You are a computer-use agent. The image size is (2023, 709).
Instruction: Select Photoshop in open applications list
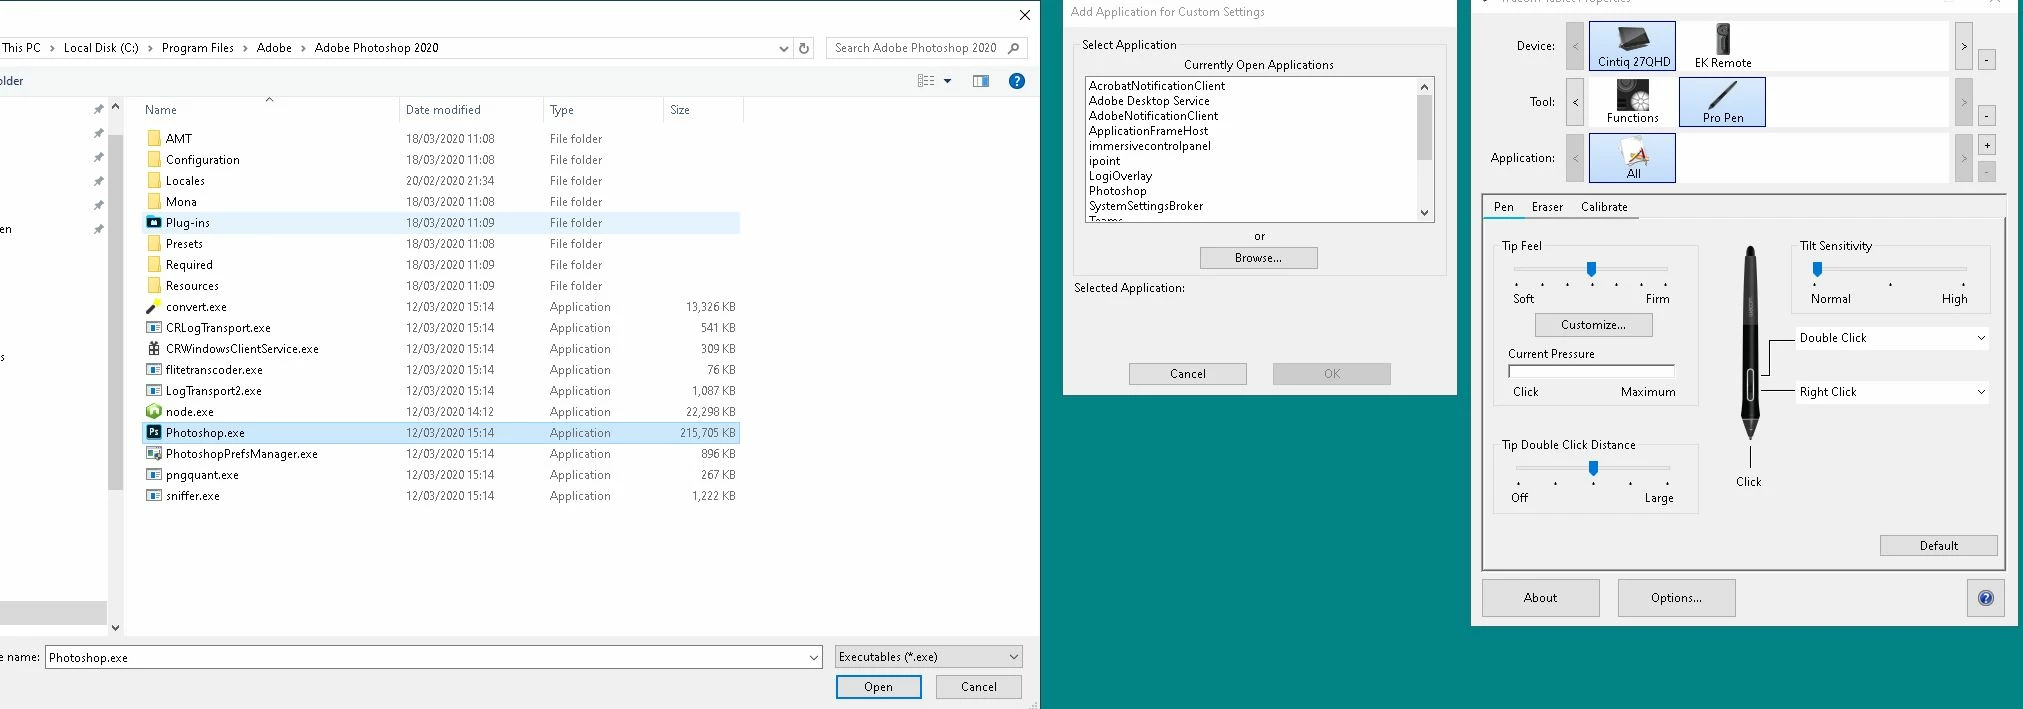[1118, 191]
